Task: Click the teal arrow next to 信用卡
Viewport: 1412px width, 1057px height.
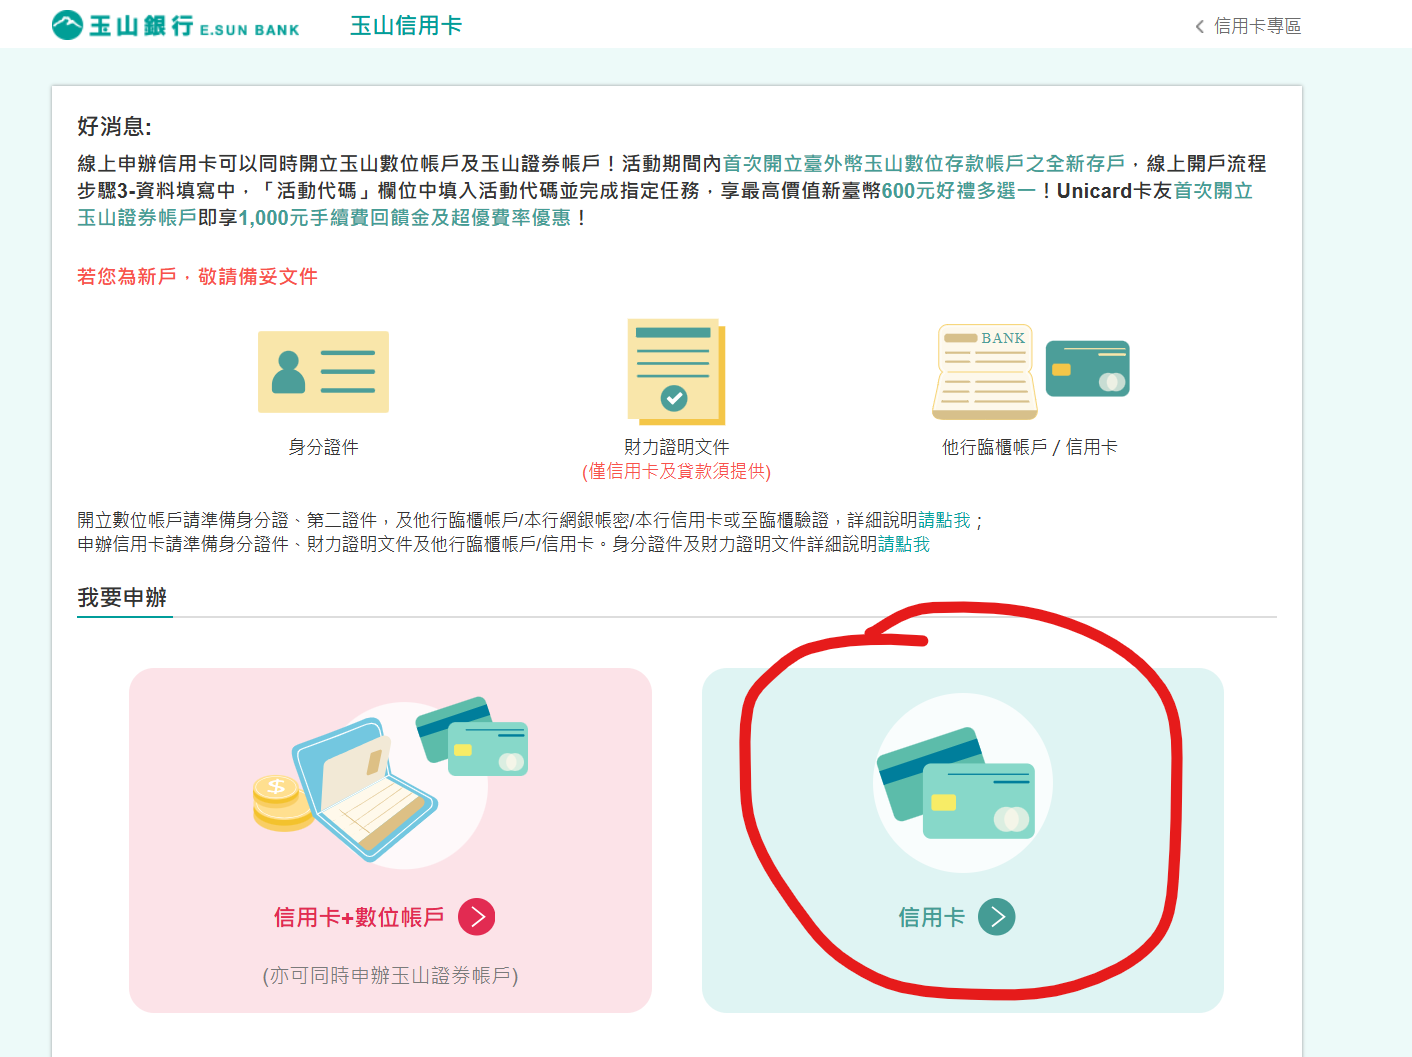Action: click(996, 917)
